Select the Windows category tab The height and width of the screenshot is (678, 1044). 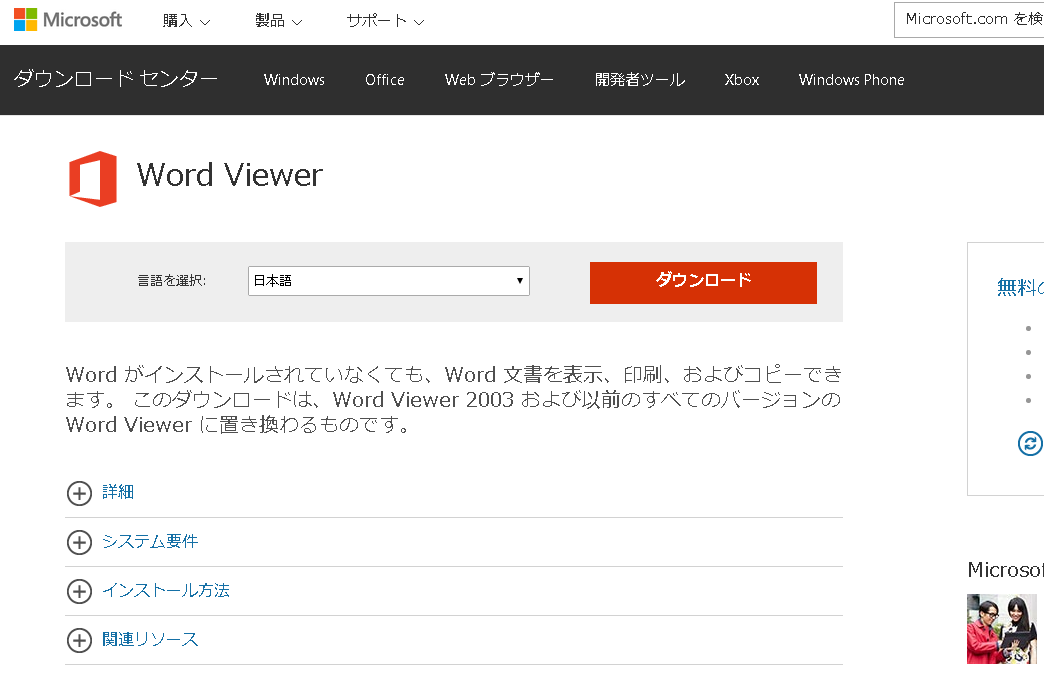point(294,80)
